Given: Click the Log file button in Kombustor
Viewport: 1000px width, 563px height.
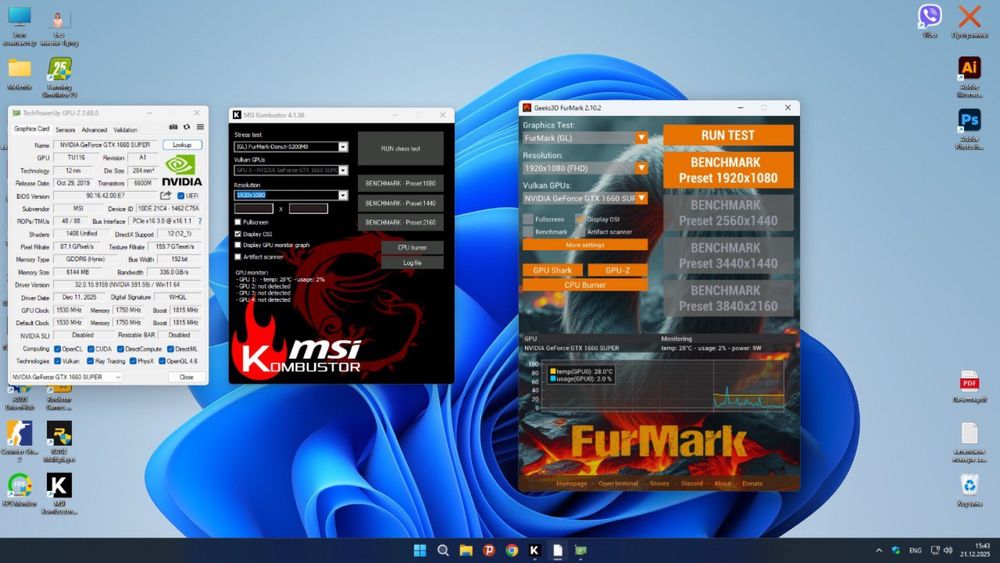Looking at the screenshot, I should tap(412, 263).
